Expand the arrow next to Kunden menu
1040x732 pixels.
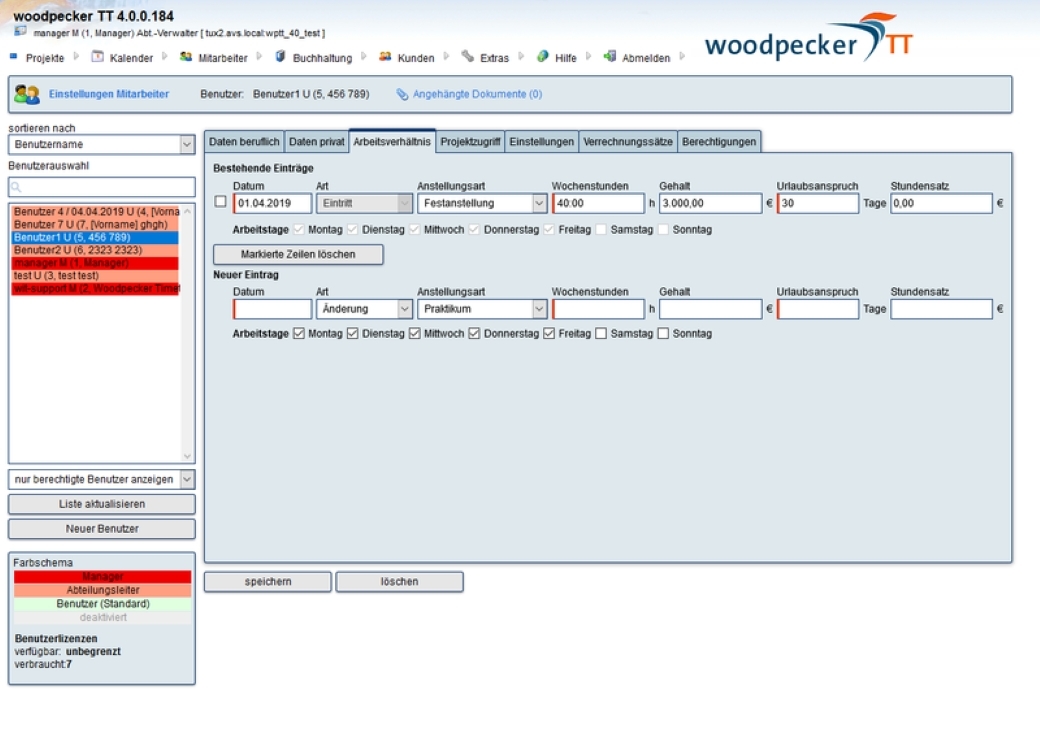(446, 57)
